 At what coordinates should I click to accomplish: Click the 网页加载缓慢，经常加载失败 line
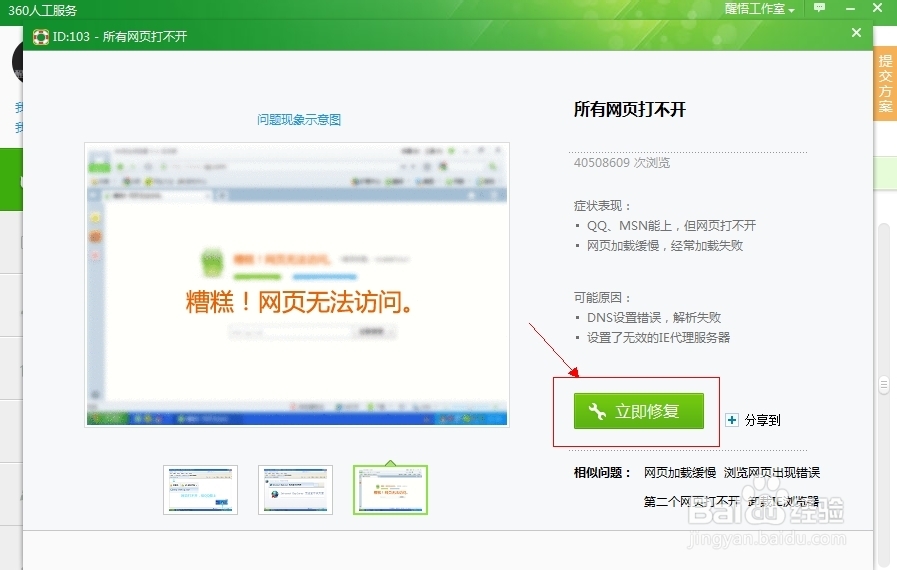tap(665, 246)
